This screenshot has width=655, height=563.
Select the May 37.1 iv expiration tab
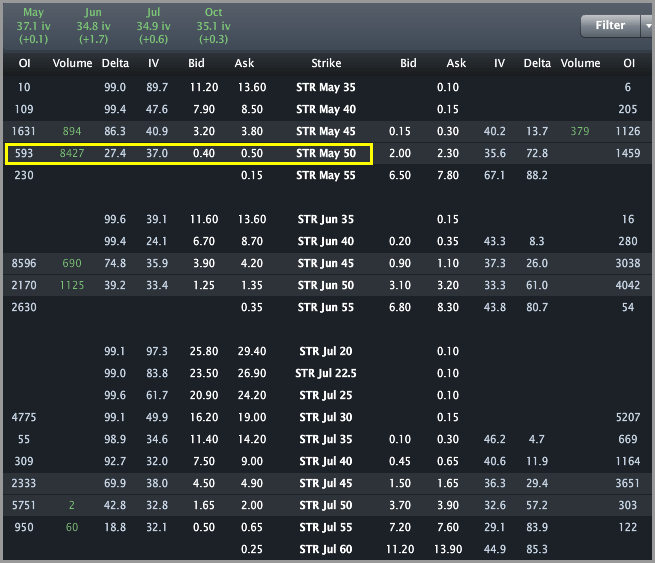(33, 26)
